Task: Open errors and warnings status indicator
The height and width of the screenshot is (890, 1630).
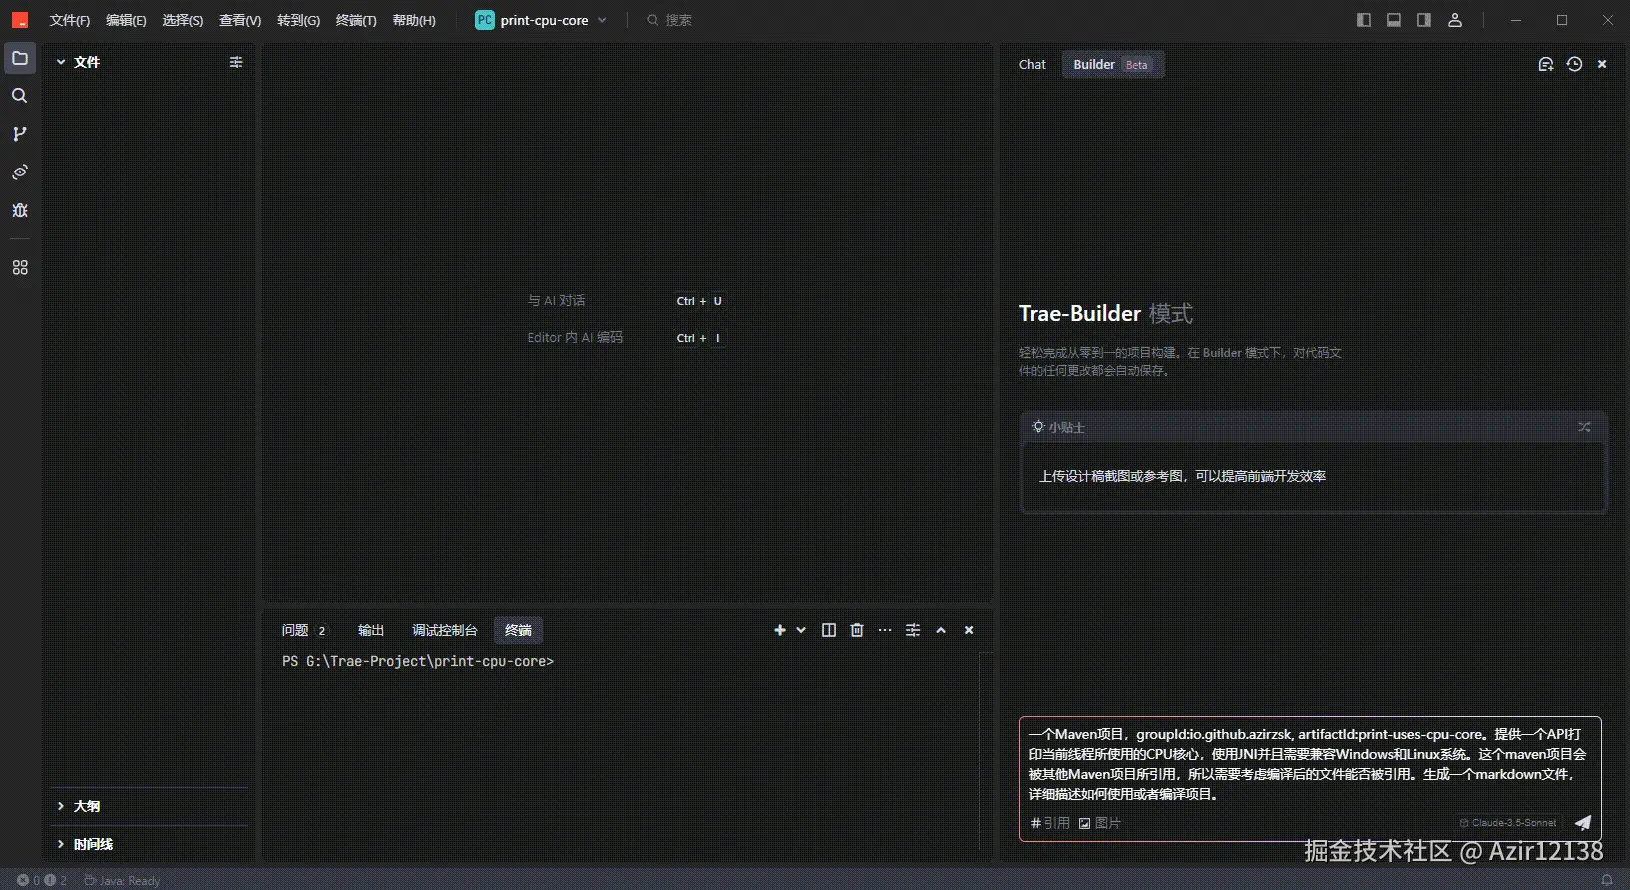Action: coord(42,880)
